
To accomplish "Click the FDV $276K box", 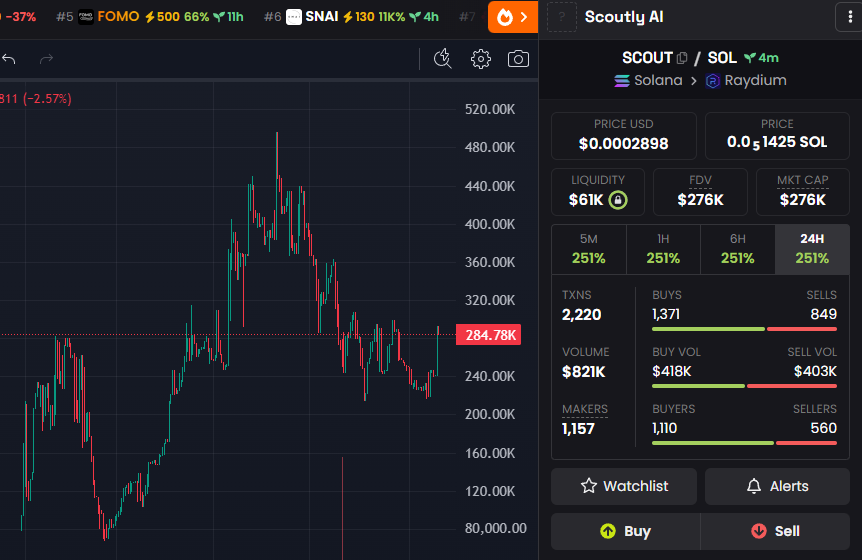I will 700,192.
